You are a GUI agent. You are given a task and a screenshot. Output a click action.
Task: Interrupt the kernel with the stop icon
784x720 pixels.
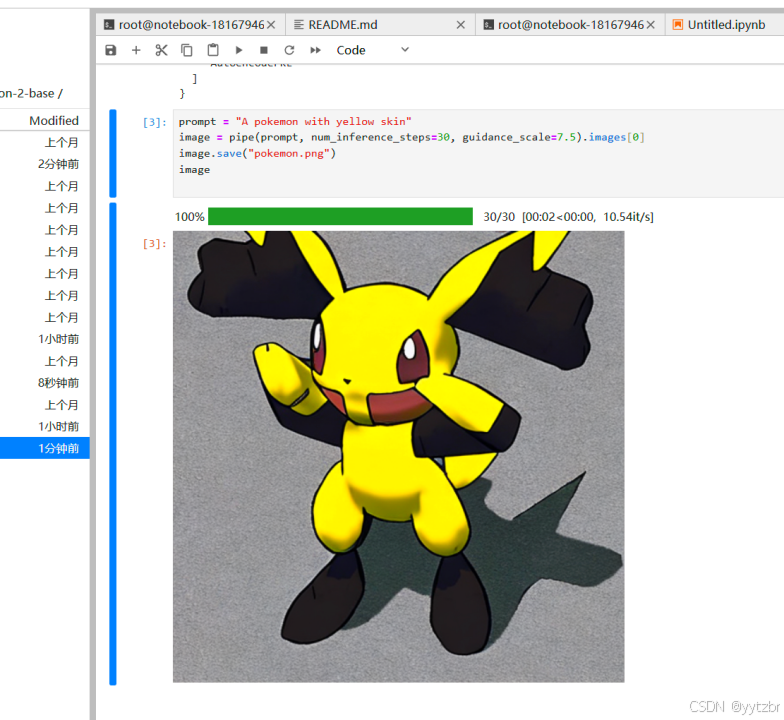tap(264, 50)
